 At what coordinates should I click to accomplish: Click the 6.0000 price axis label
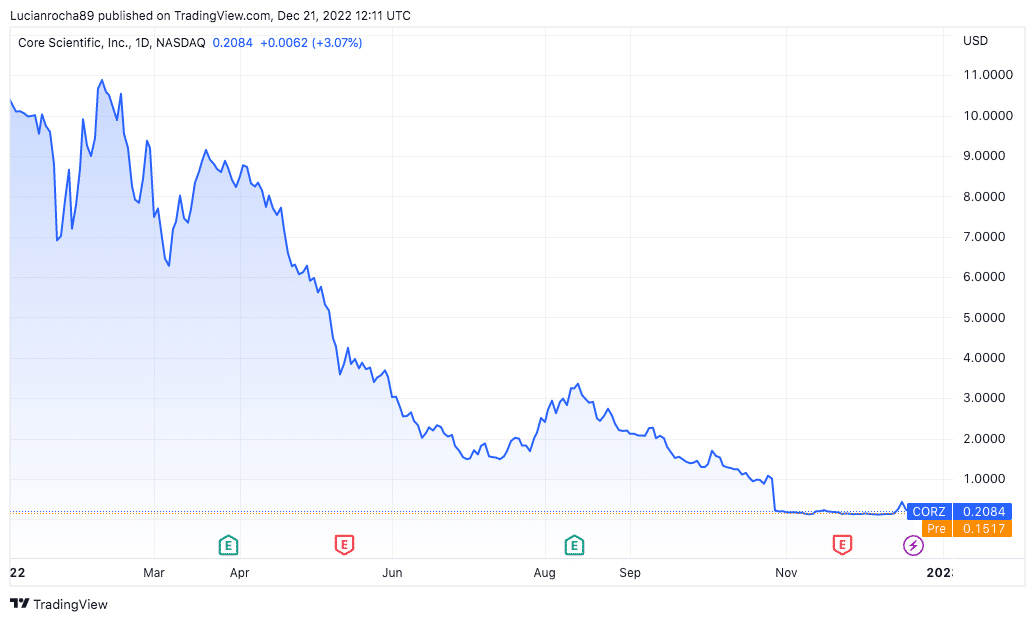[984, 277]
